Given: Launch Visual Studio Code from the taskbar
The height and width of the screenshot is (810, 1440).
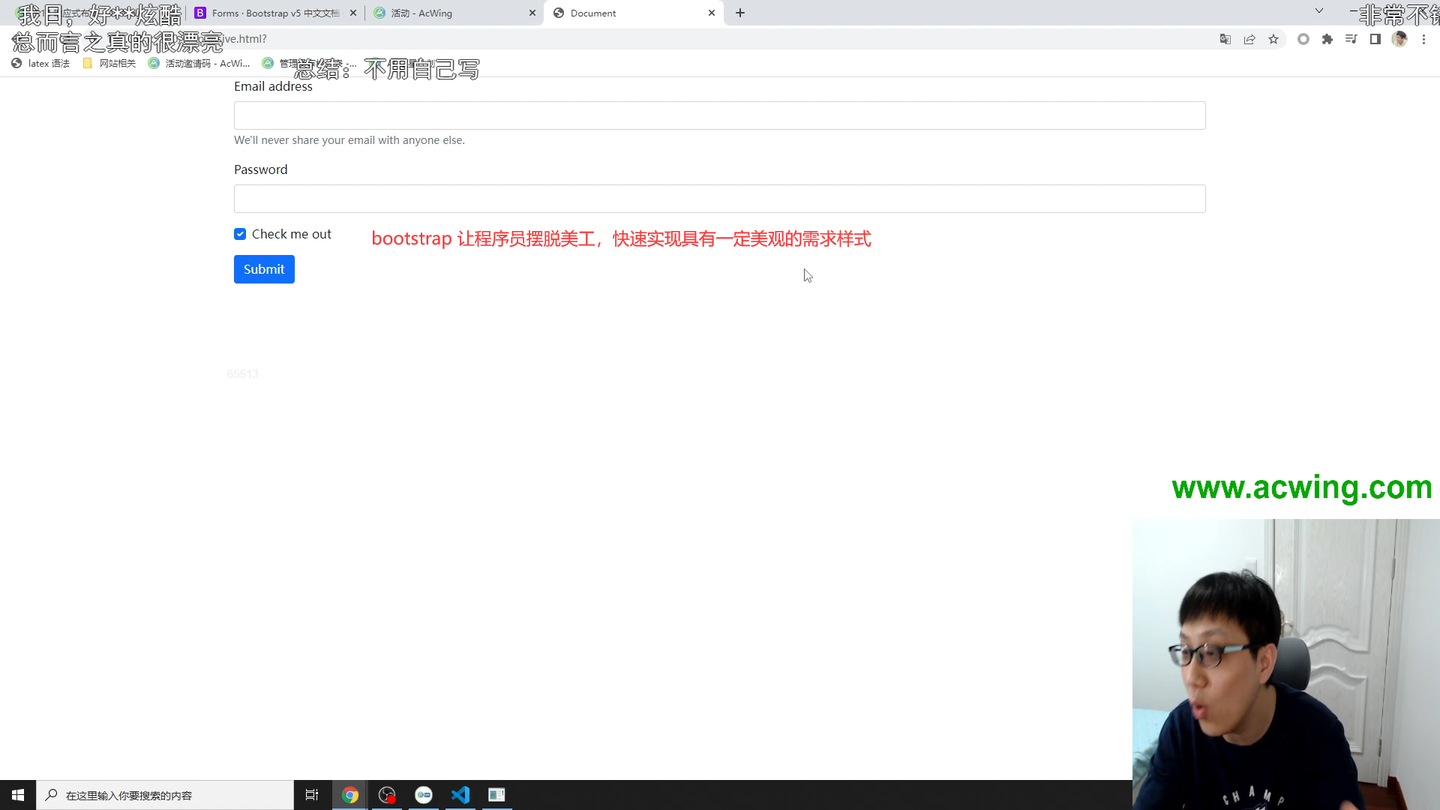Looking at the screenshot, I should (460, 795).
